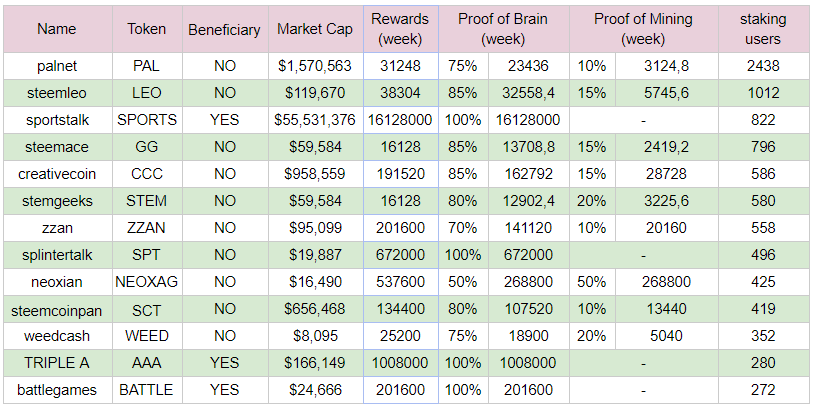Click the TRIPLE A name cell

click(x=57, y=363)
